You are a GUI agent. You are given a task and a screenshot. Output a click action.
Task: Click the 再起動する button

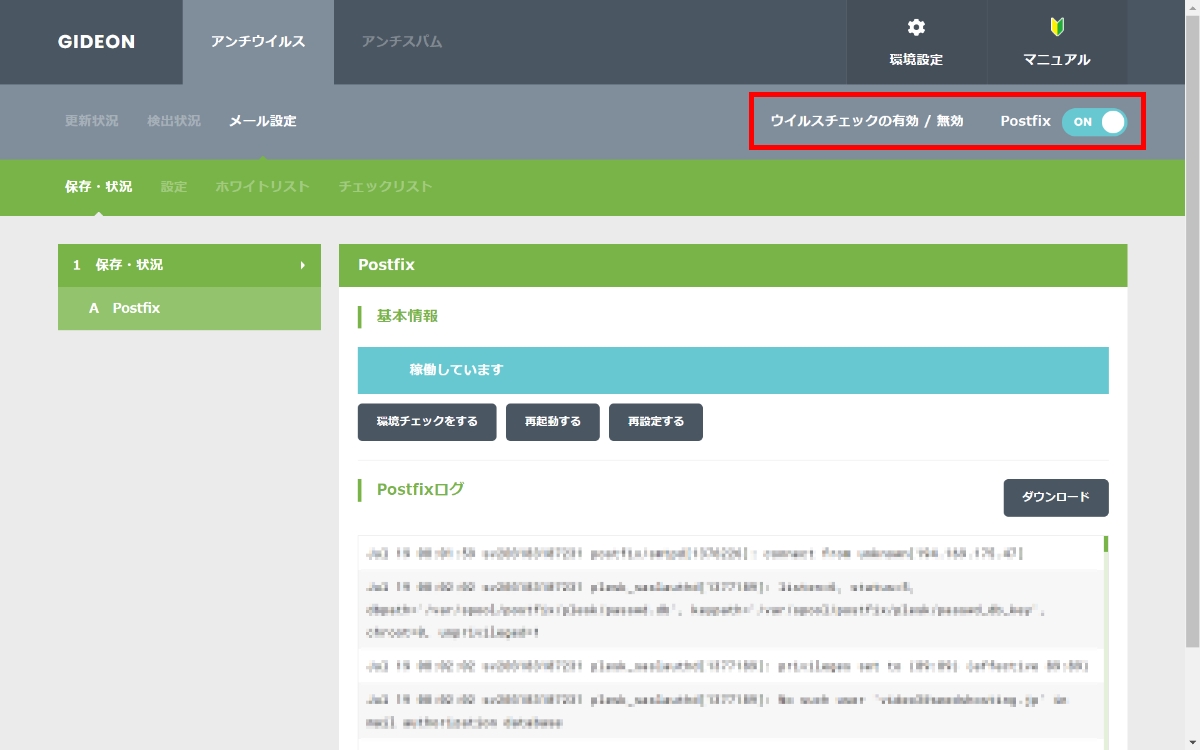[x=553, y=422]
